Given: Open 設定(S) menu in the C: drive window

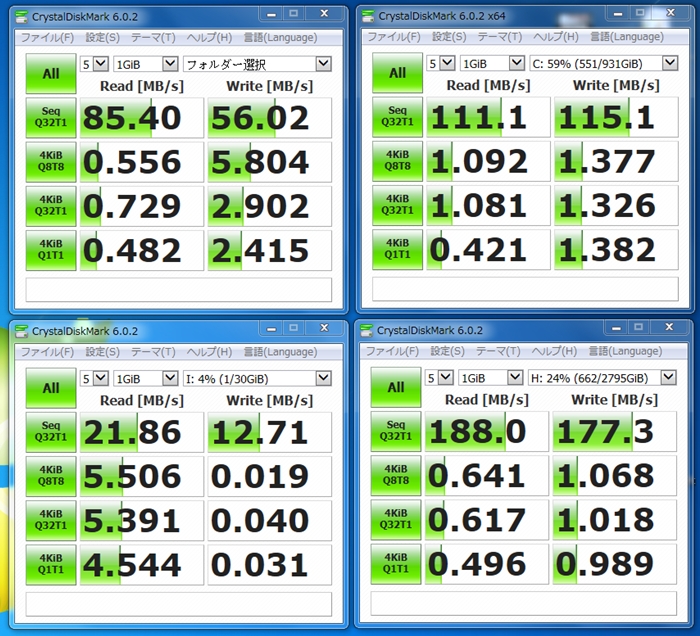Looking at the screenshot, I should point(449,37).
